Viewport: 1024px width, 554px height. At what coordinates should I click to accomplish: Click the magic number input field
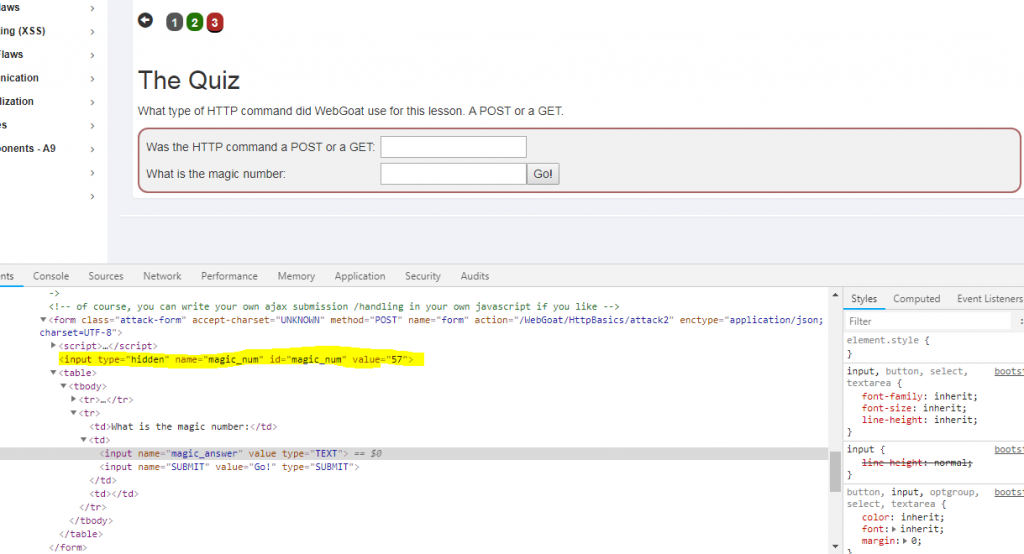[453, 174]
